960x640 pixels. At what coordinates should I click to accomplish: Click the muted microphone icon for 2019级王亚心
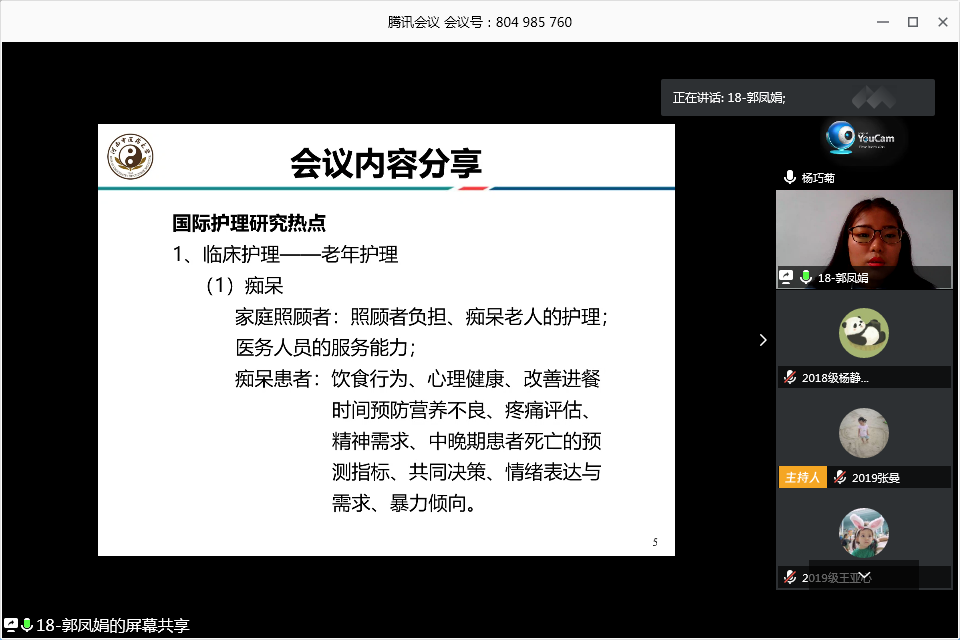pos(789,577)
